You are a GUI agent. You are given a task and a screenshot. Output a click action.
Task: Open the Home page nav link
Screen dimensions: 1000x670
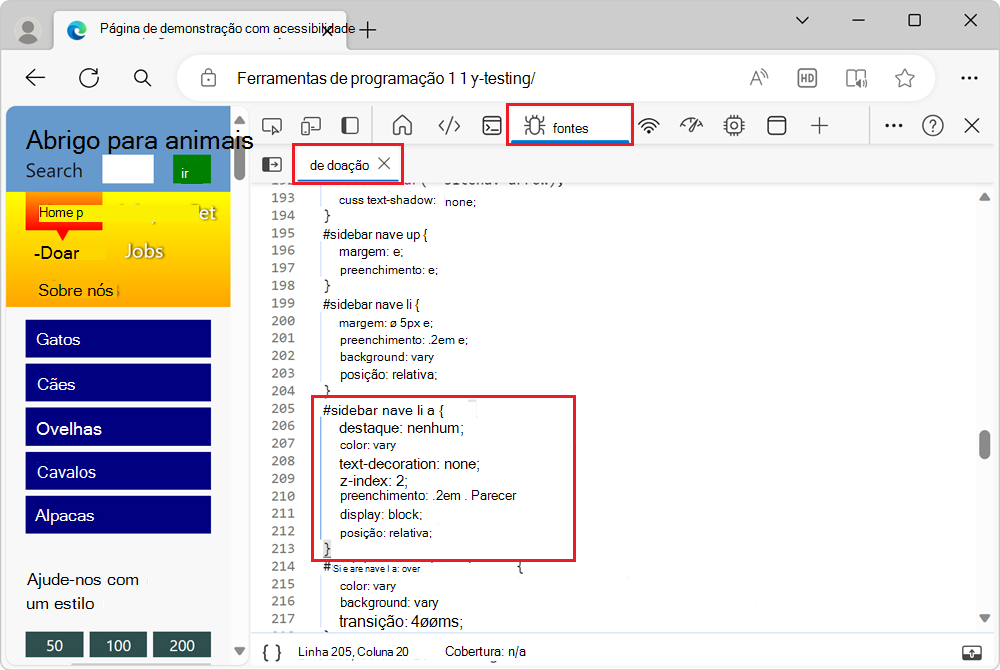point(61,212)
